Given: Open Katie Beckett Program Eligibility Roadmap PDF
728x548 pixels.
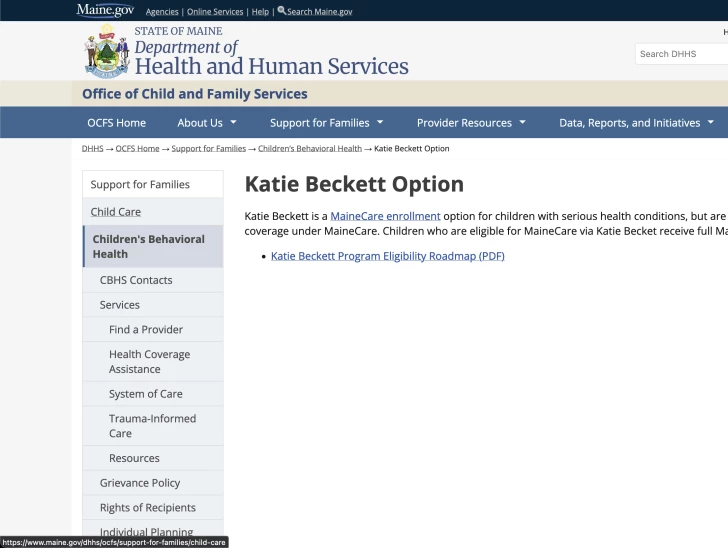Looking at the screenshot, I should click(x=387, y=256).
